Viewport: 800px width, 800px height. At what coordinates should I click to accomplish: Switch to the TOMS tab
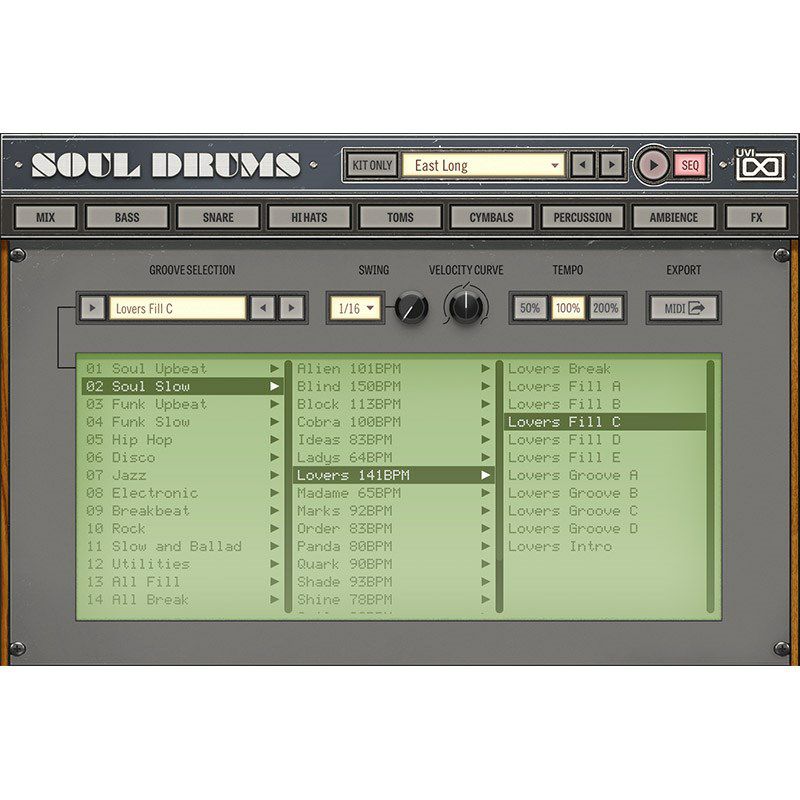(x=400, y=217)
